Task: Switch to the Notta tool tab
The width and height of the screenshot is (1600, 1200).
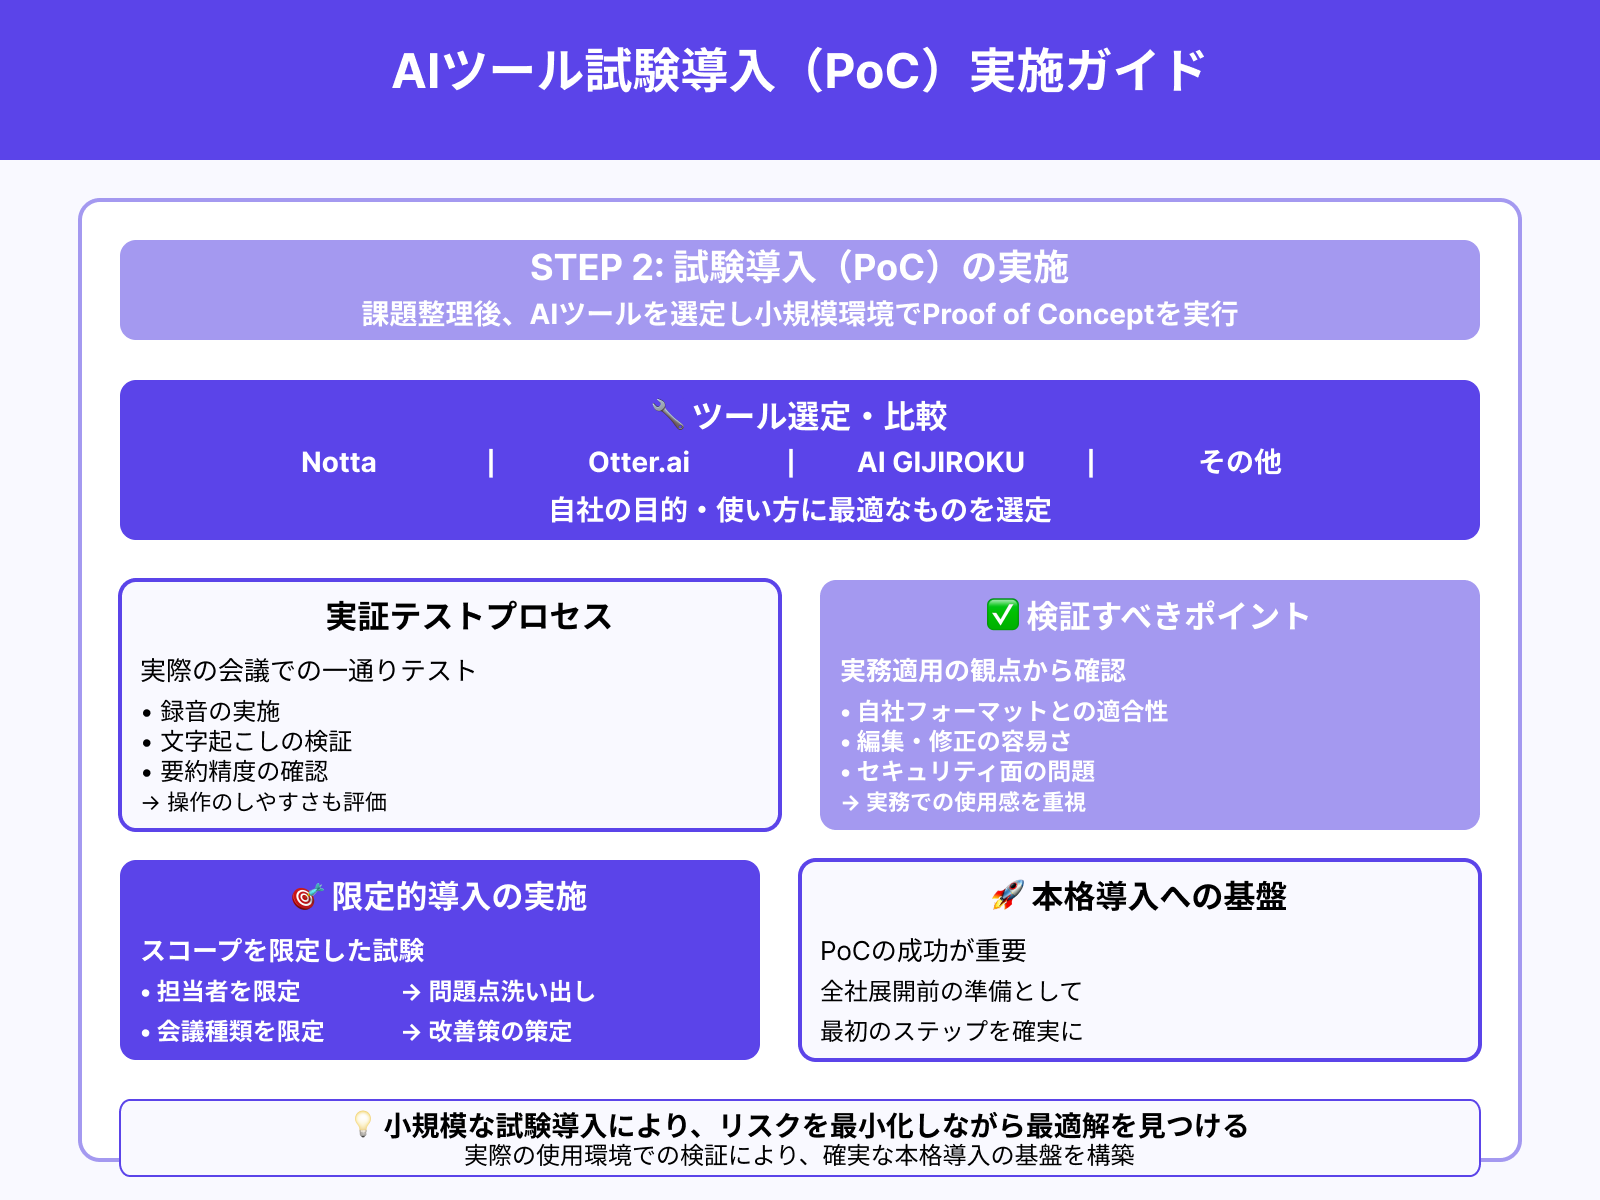Action: (x=339, y=462)
